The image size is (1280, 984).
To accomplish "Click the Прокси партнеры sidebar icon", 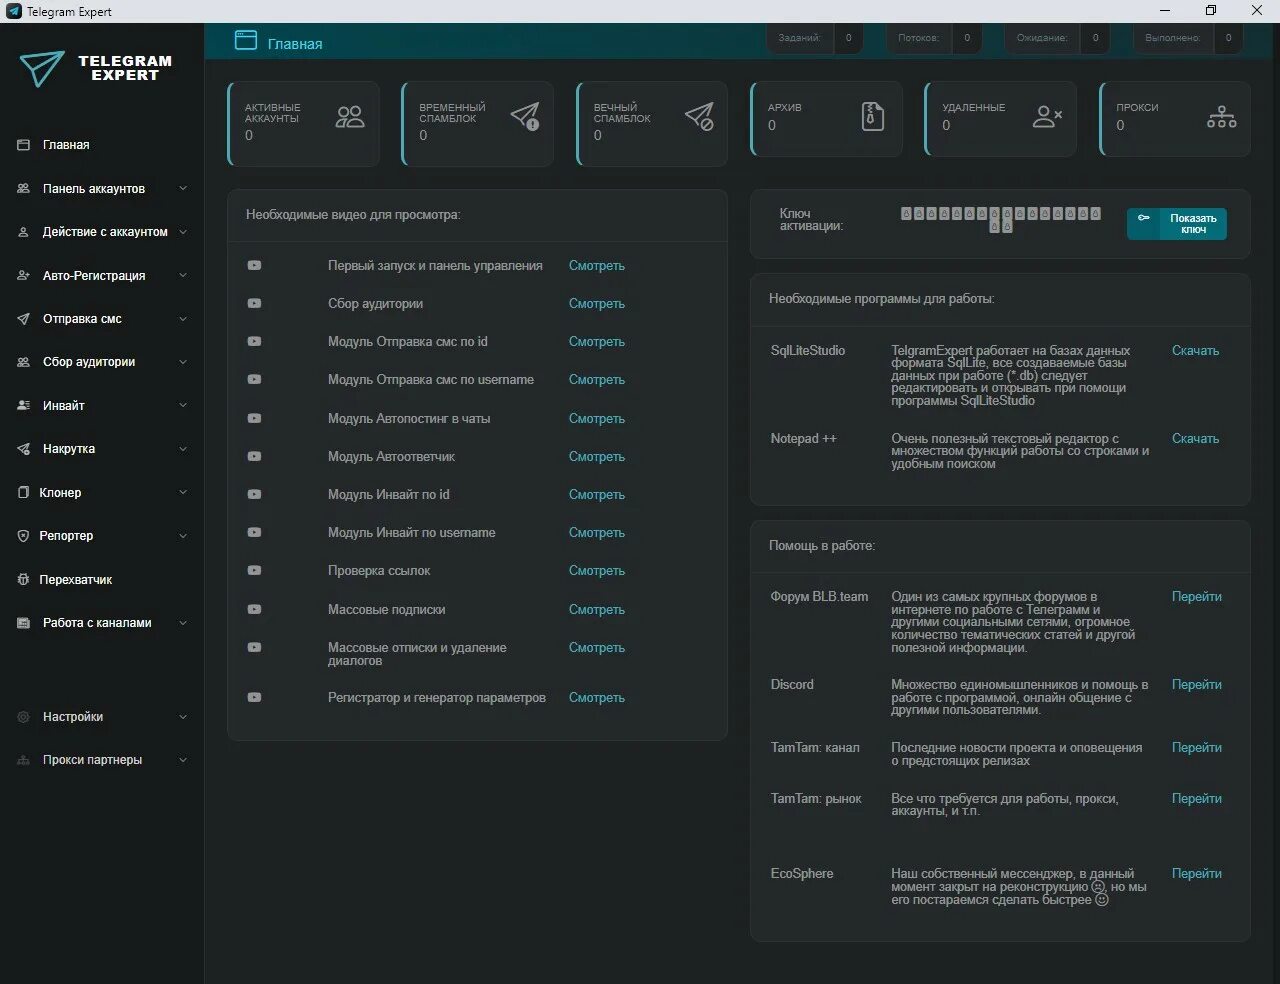I will (x=23, y=760).
